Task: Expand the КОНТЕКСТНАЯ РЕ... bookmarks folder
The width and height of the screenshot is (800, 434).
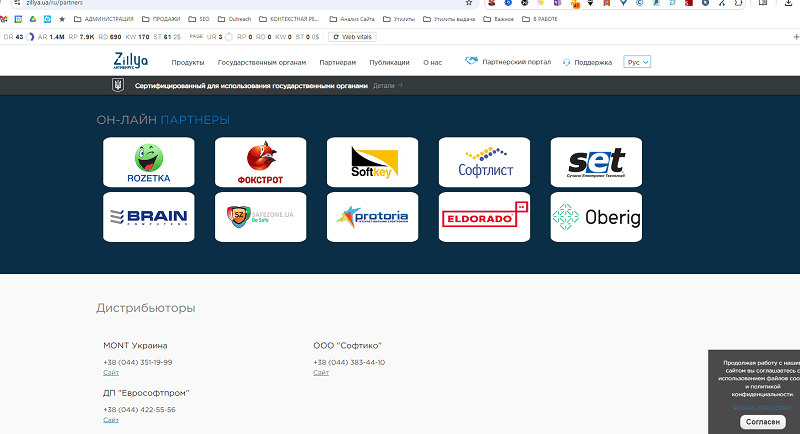Action: click(289, 19)
